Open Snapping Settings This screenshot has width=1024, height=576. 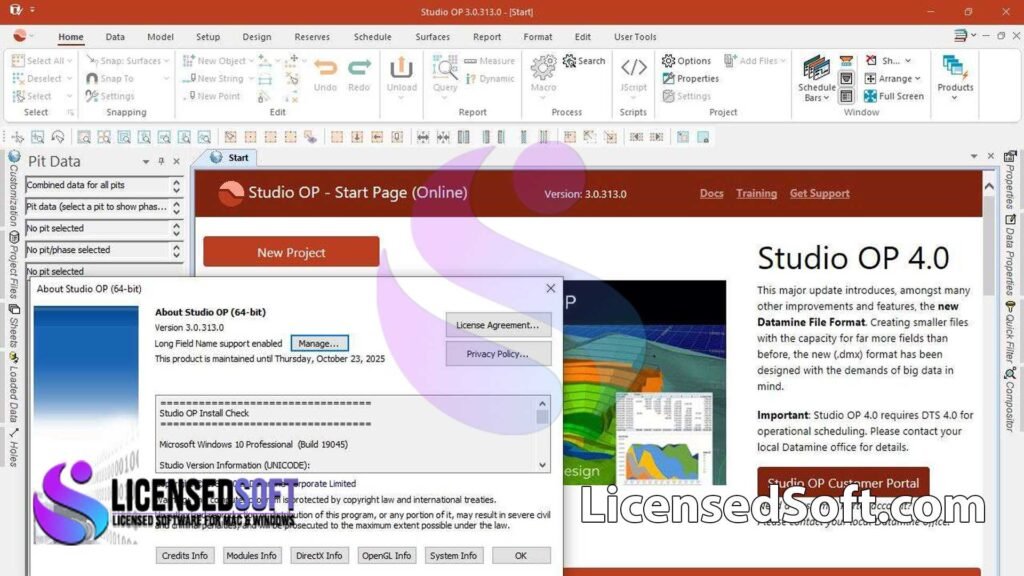110,96
